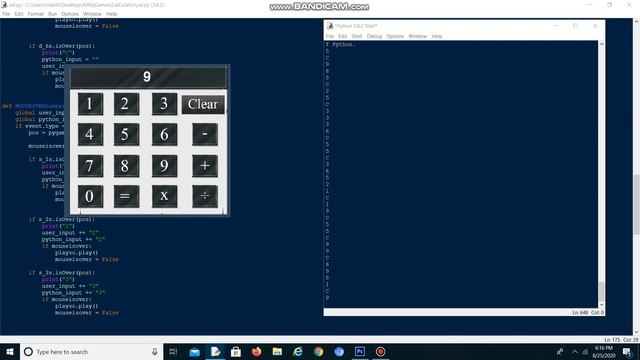Open Photoshop from the taskbar
Viewport: 640px width, 360px height.
(x=360, y=352)
